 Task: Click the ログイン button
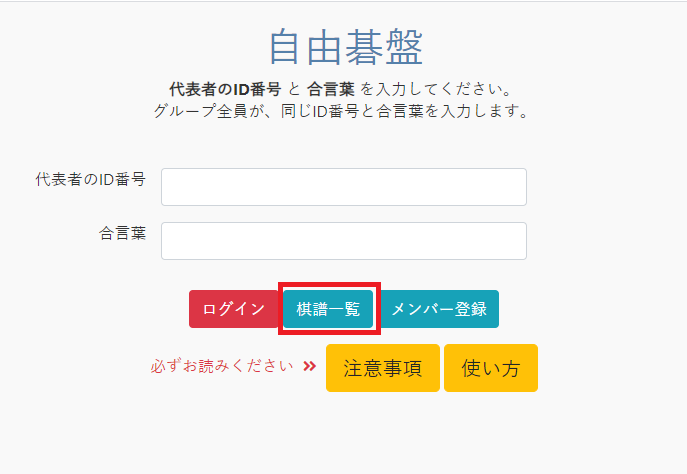tap(234, 309)
